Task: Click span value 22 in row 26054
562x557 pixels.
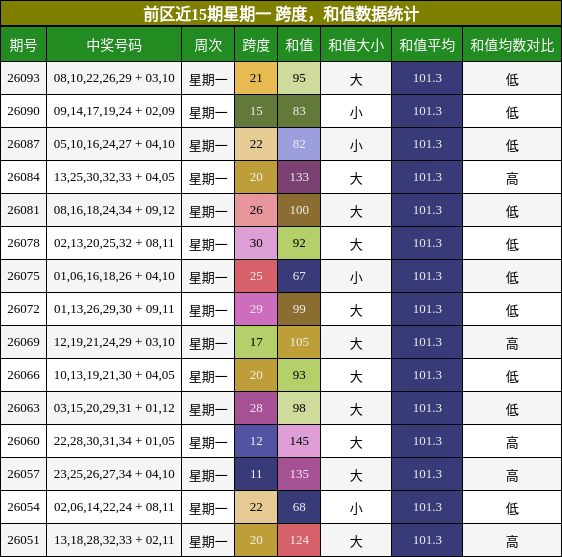Action: coord(256,507)
